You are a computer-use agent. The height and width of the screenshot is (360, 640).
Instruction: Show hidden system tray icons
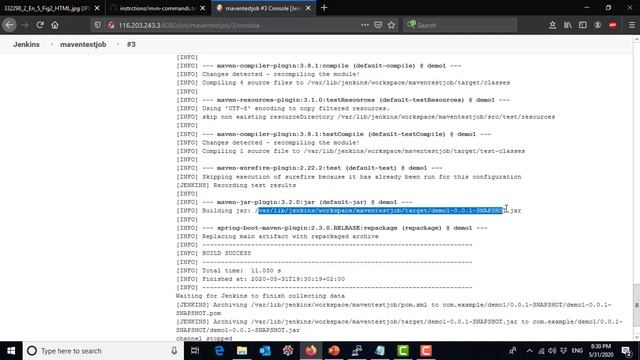(529, 351)
